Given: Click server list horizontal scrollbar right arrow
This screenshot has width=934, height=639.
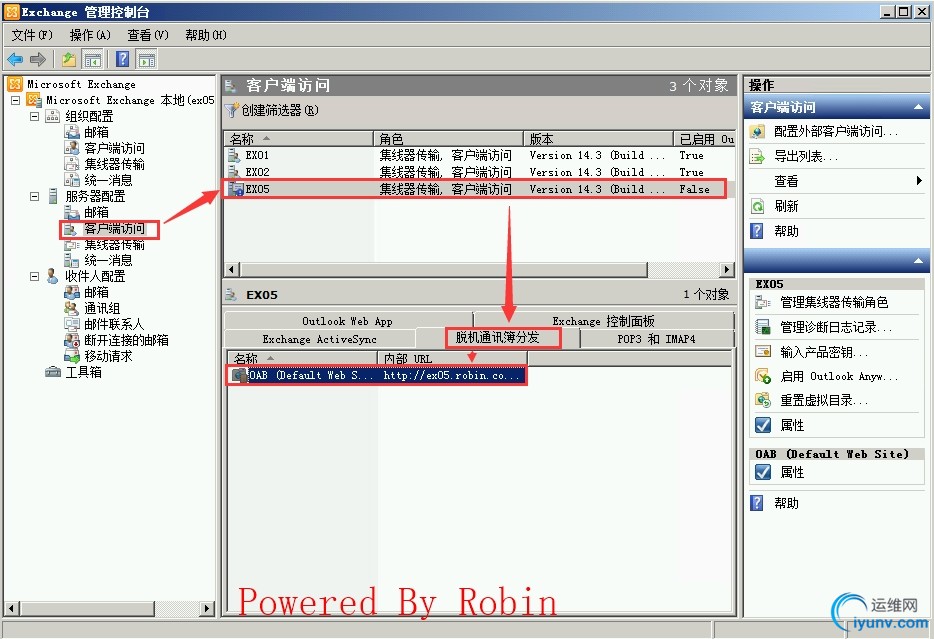Looking at the screenshot, I should [726, 269].
